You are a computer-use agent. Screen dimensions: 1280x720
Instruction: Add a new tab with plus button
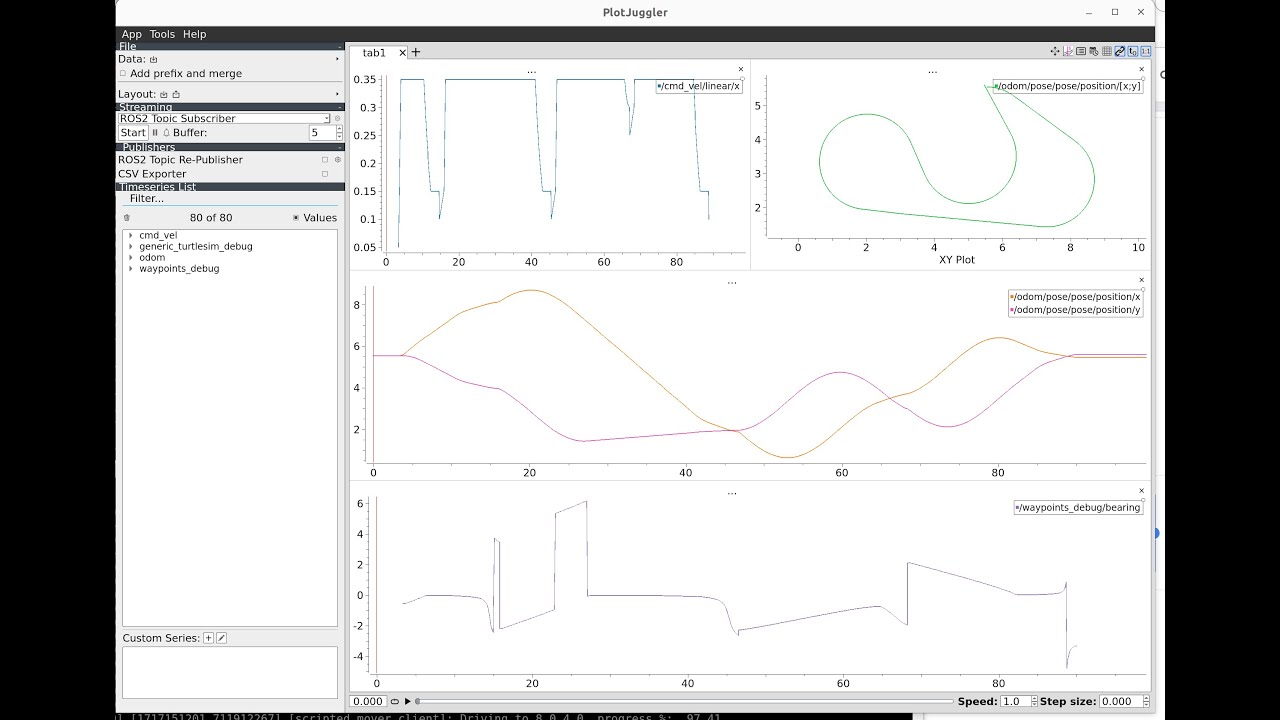[416, 53]
